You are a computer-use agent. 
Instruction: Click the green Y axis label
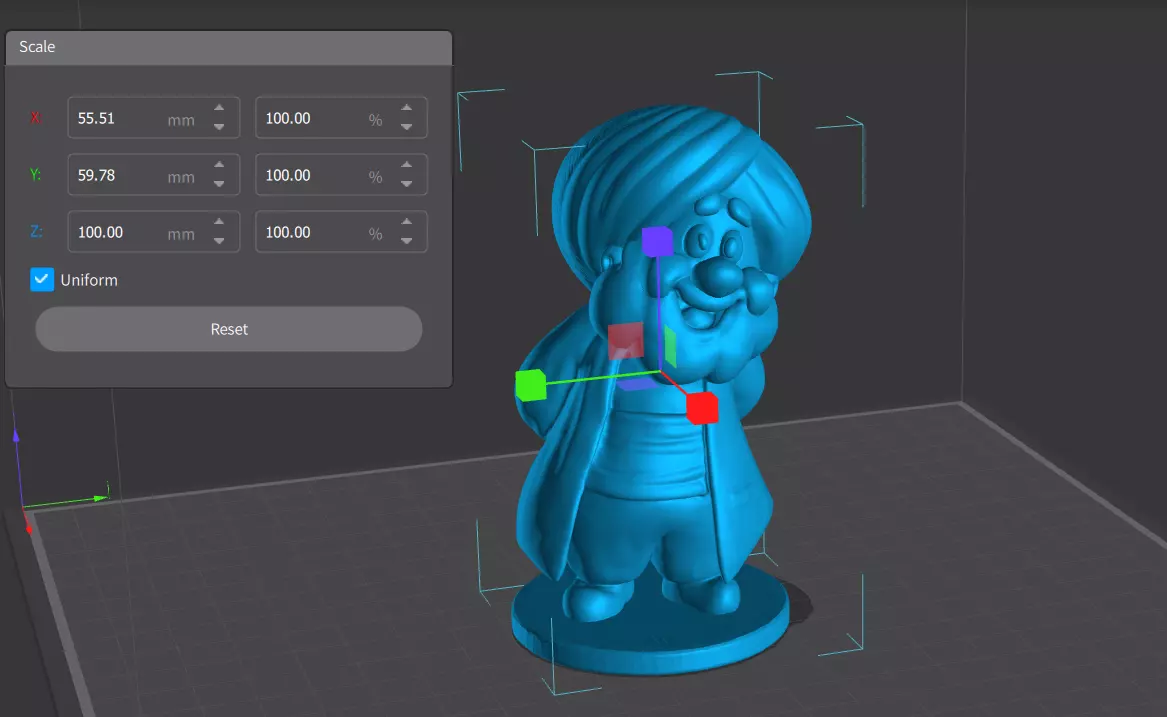click(x=35, y=175)
